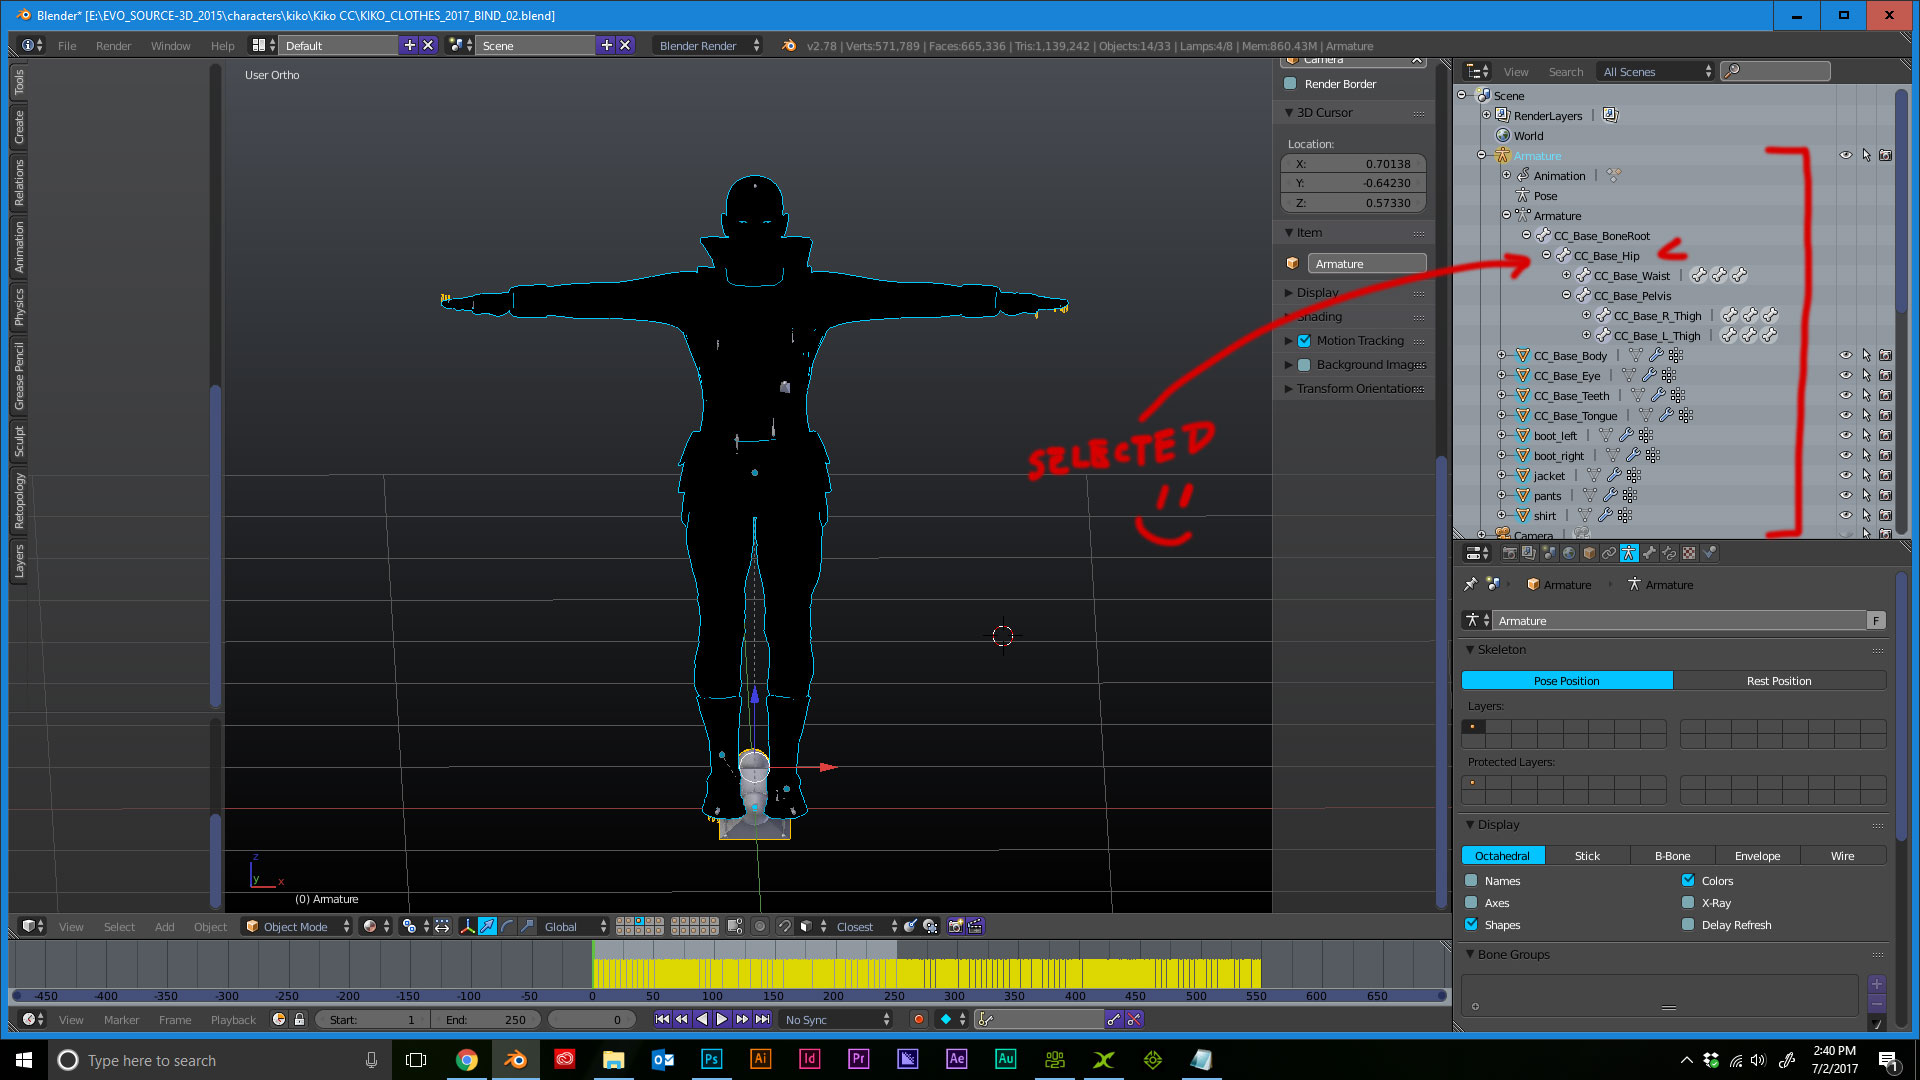Toggle the 3D manipulator axes icon
This screenshot has height=1080, width=1920.
(467, 926)
